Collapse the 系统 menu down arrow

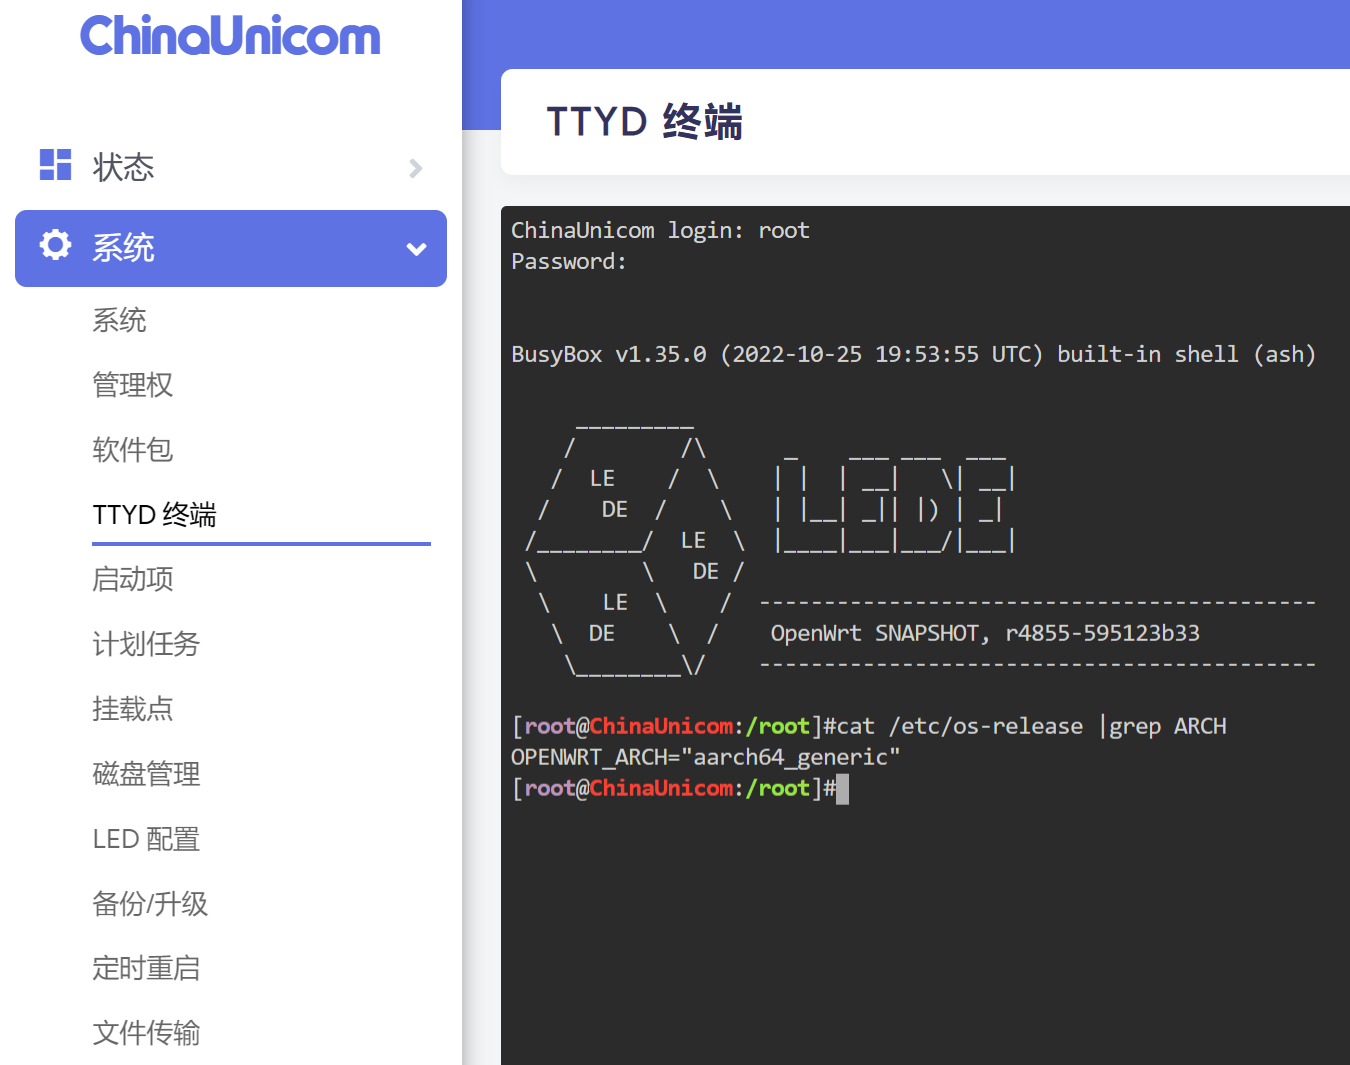coord(417,249)
